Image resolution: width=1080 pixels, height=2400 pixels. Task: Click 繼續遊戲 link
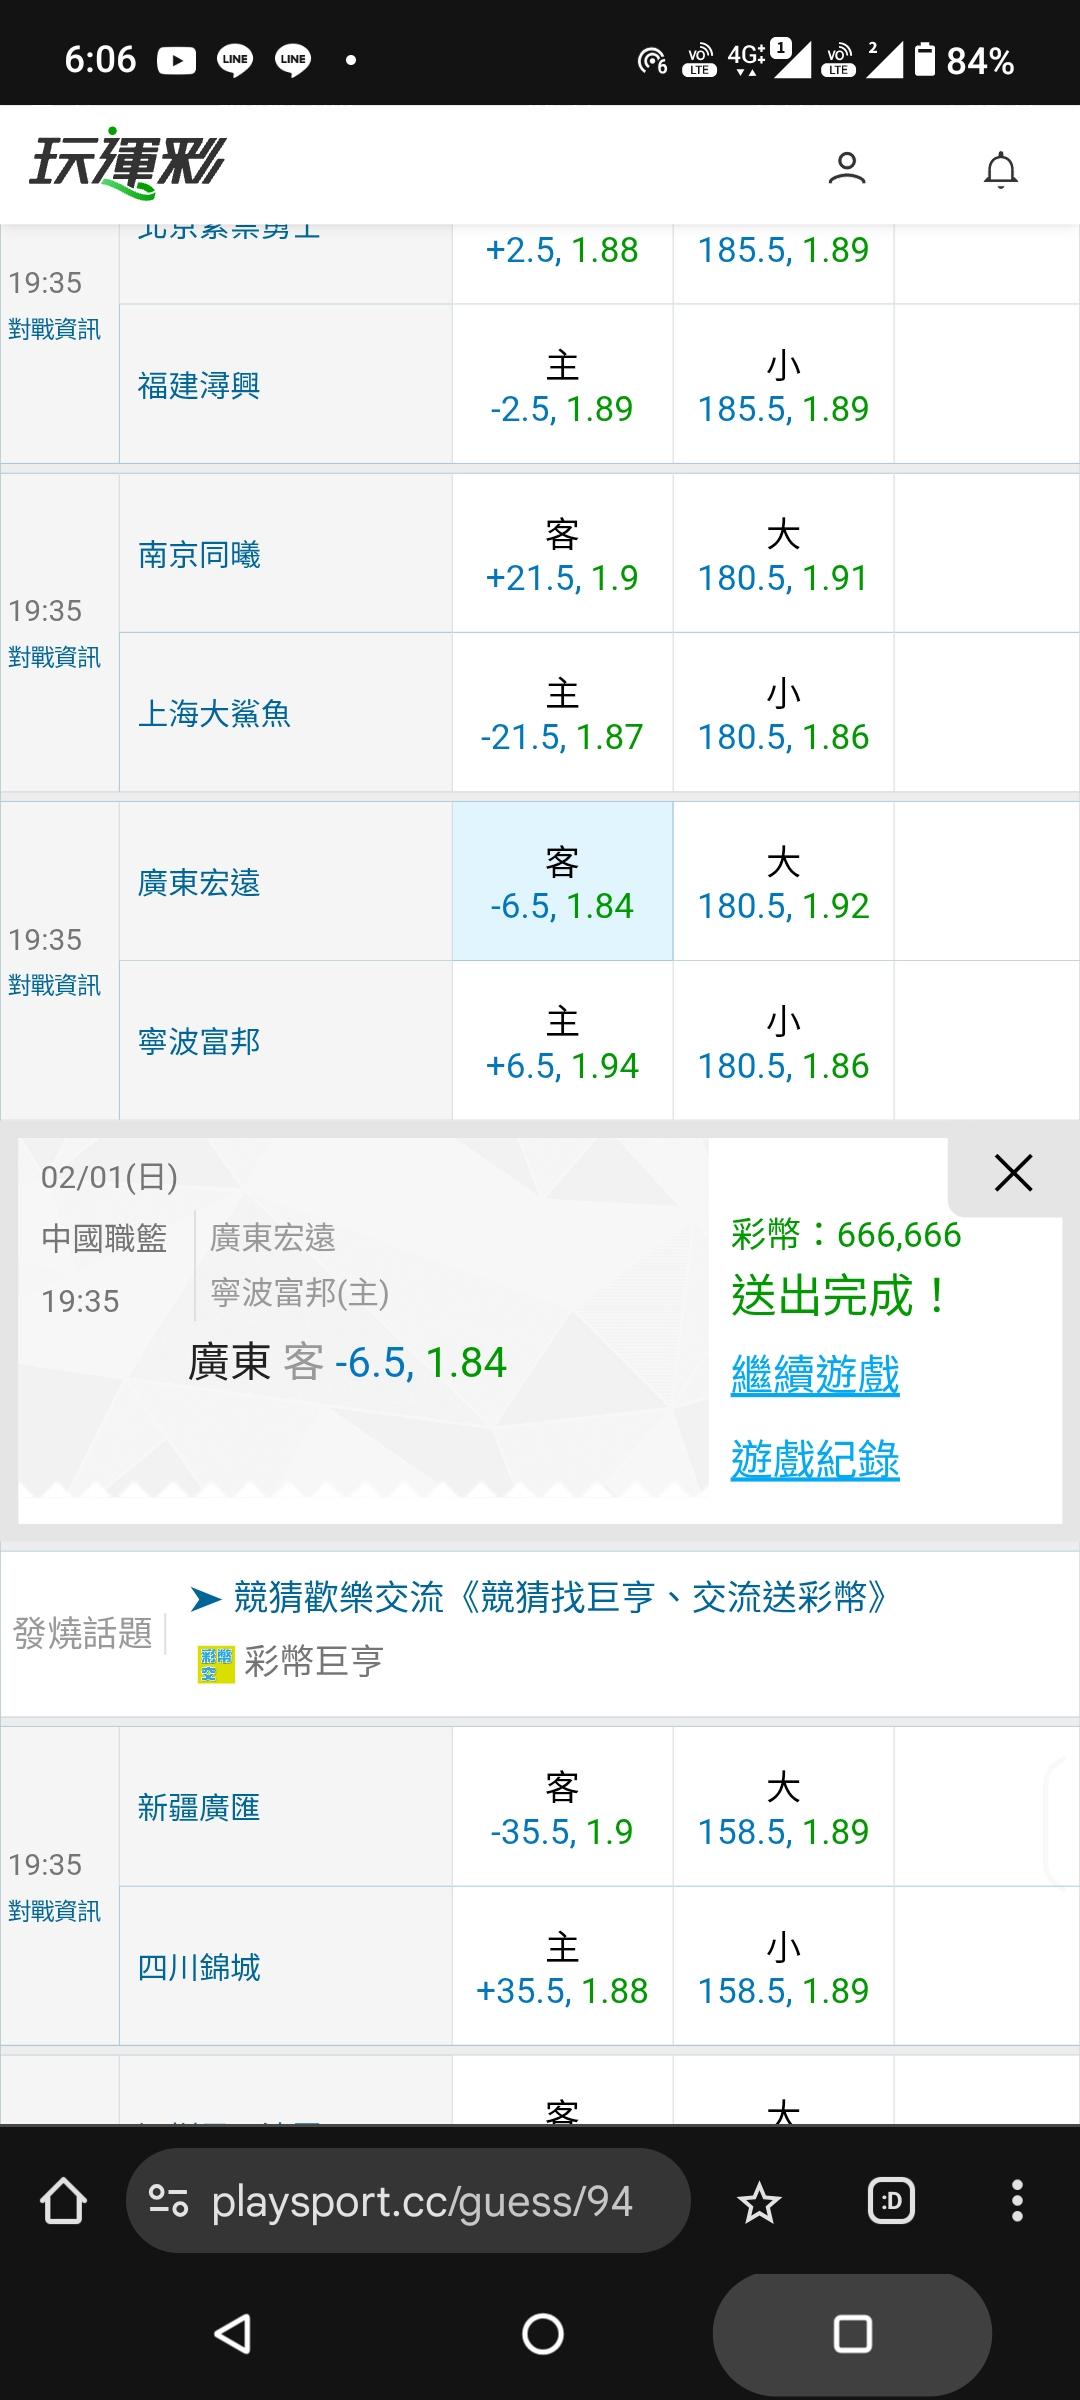click(x=815, y=1375)
